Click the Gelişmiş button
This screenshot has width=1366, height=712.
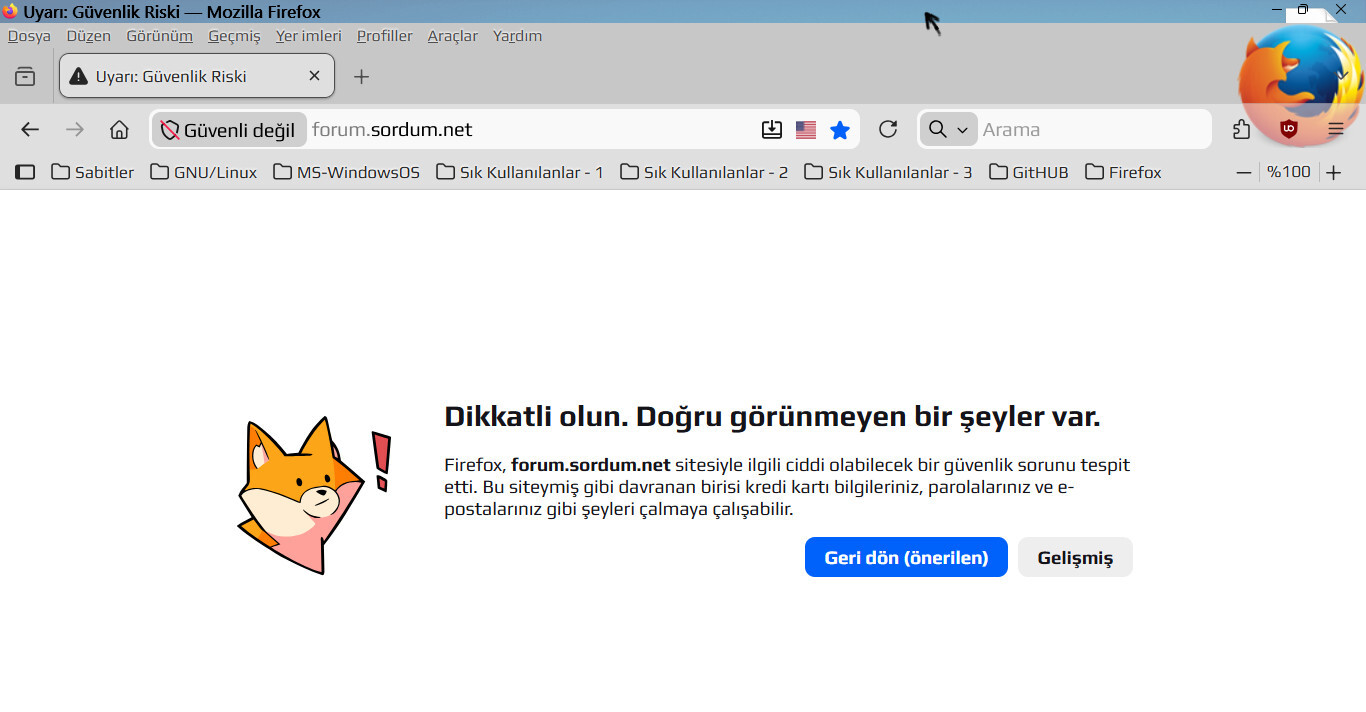tap(1075, 557)
